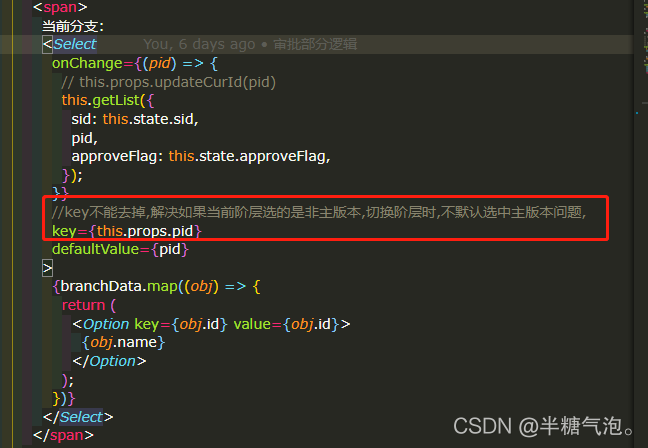The image size is (648, 448).
Task: Click the {obj.name} expression
Action: point(123,343)
